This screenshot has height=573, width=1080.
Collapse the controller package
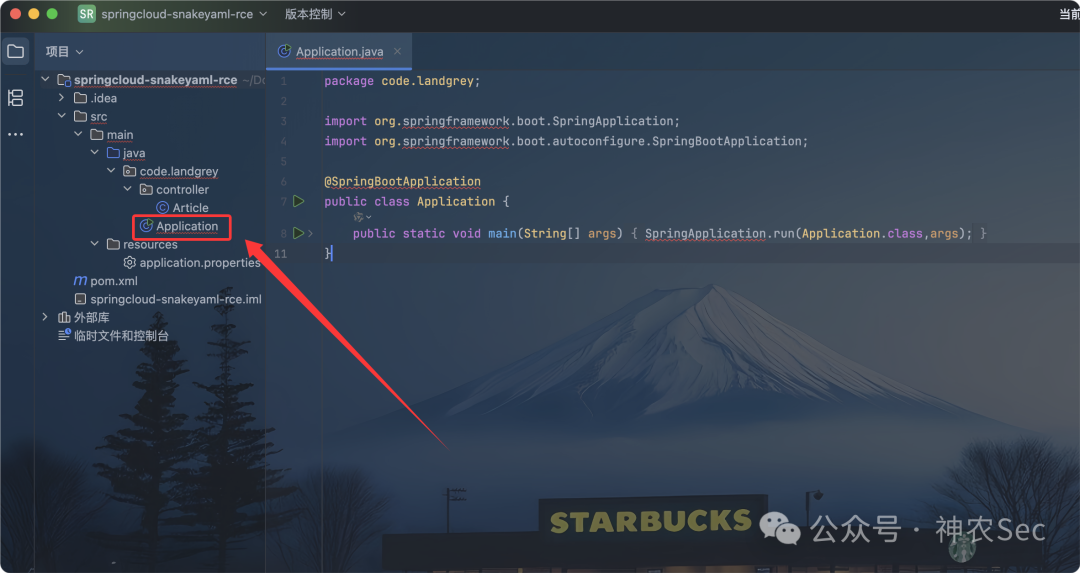click(x=128, y=189)
